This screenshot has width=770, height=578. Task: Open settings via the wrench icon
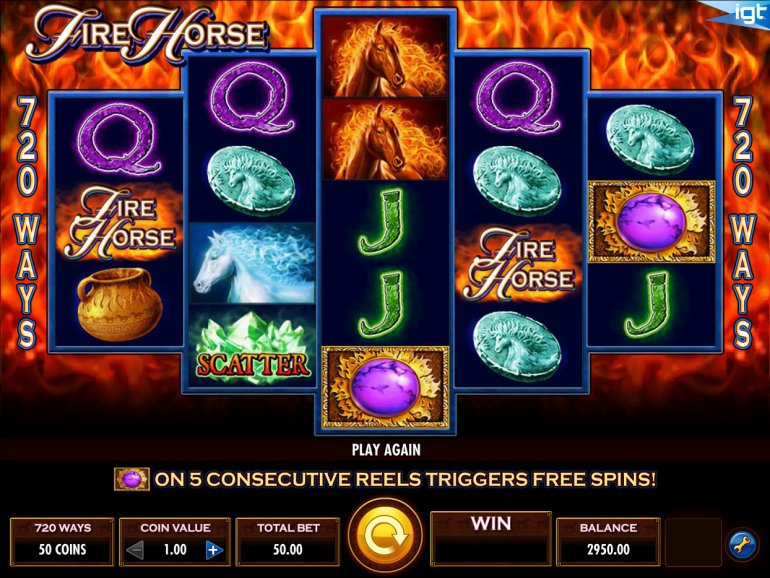(742, 544)
